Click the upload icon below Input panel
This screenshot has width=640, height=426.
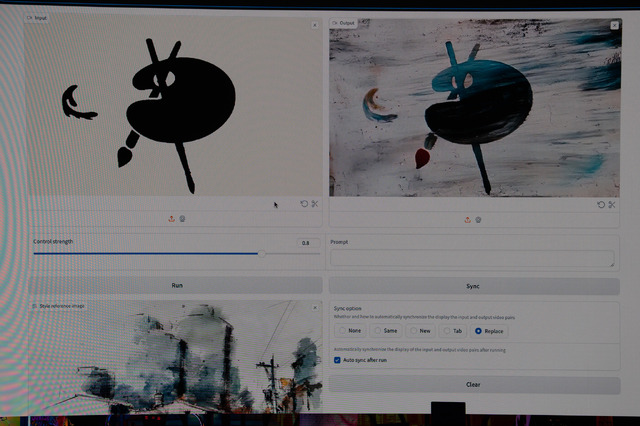[x=172, y=219]
